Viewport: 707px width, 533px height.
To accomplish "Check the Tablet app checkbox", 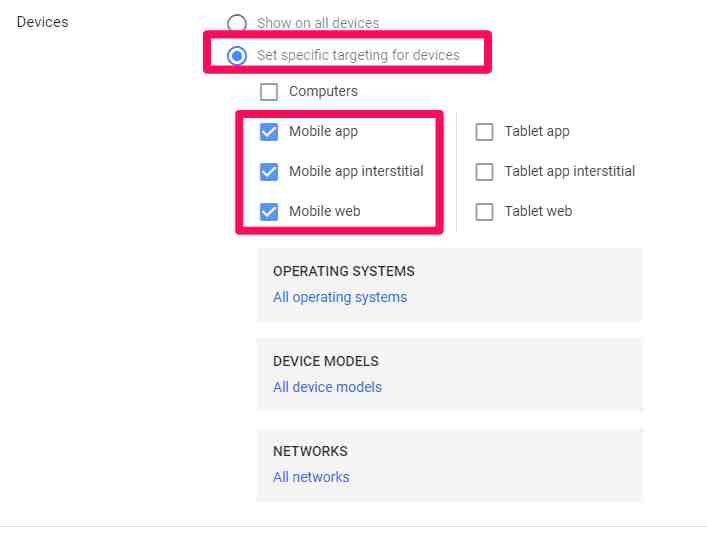I will tap(484, 132).
